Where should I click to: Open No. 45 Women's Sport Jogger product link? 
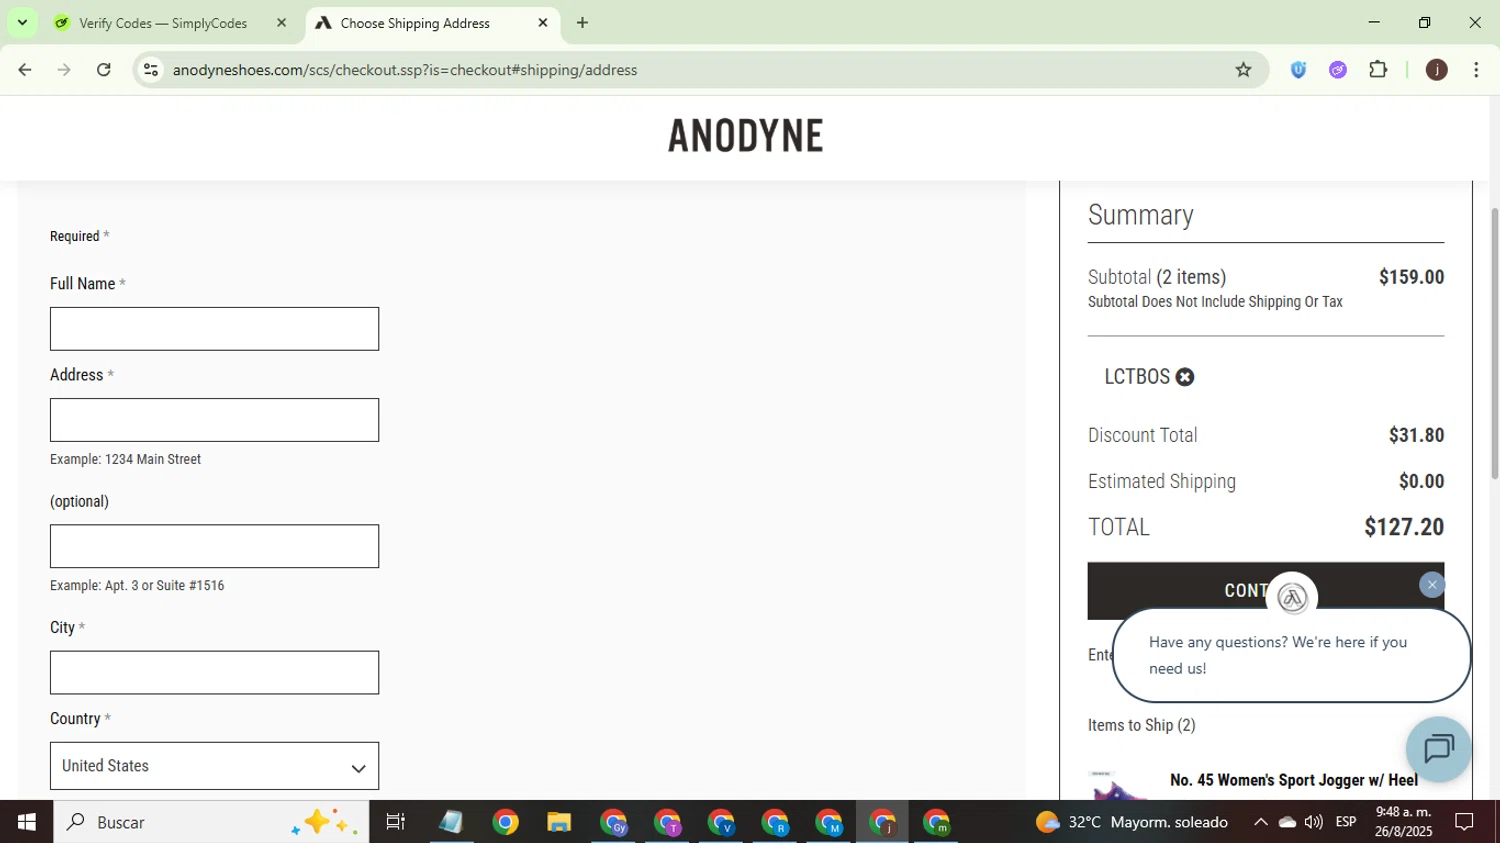pos(1293,780)
